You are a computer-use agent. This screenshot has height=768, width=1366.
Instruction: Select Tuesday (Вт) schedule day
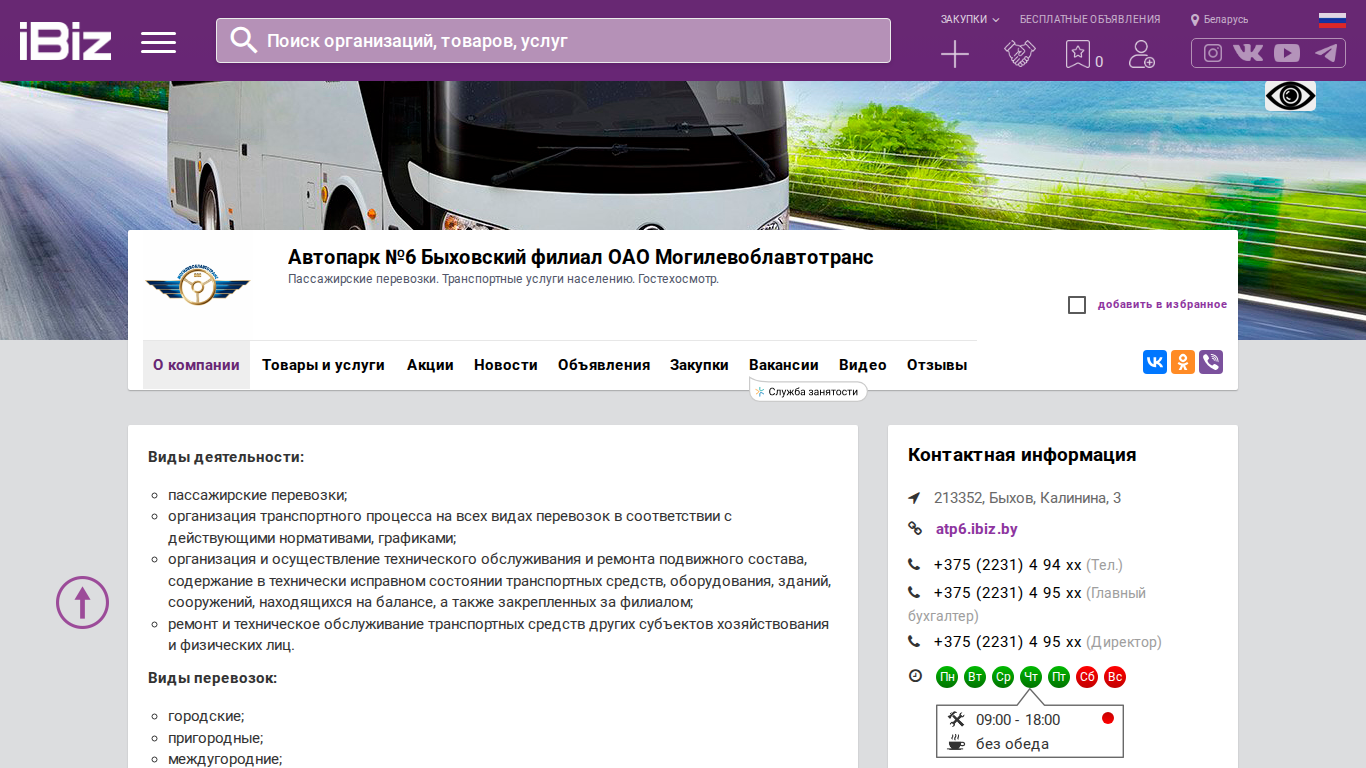[975, 677]
